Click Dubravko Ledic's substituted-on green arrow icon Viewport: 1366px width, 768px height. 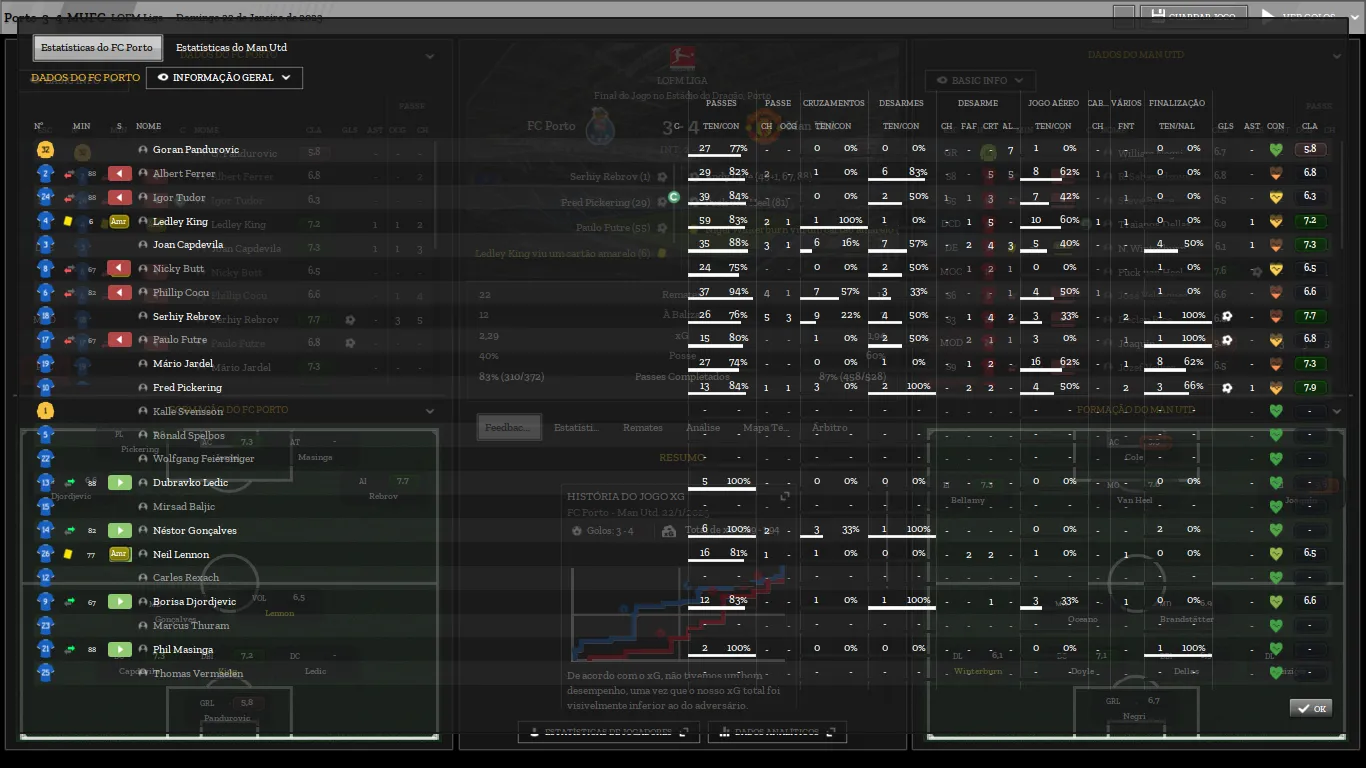click(119, 483)
